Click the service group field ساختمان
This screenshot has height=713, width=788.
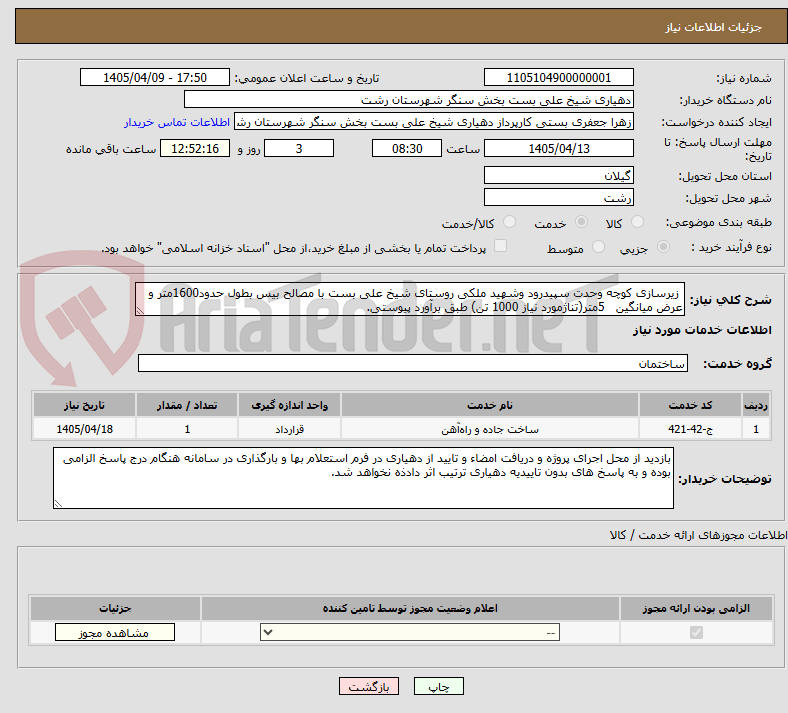[x=413, y=363]
